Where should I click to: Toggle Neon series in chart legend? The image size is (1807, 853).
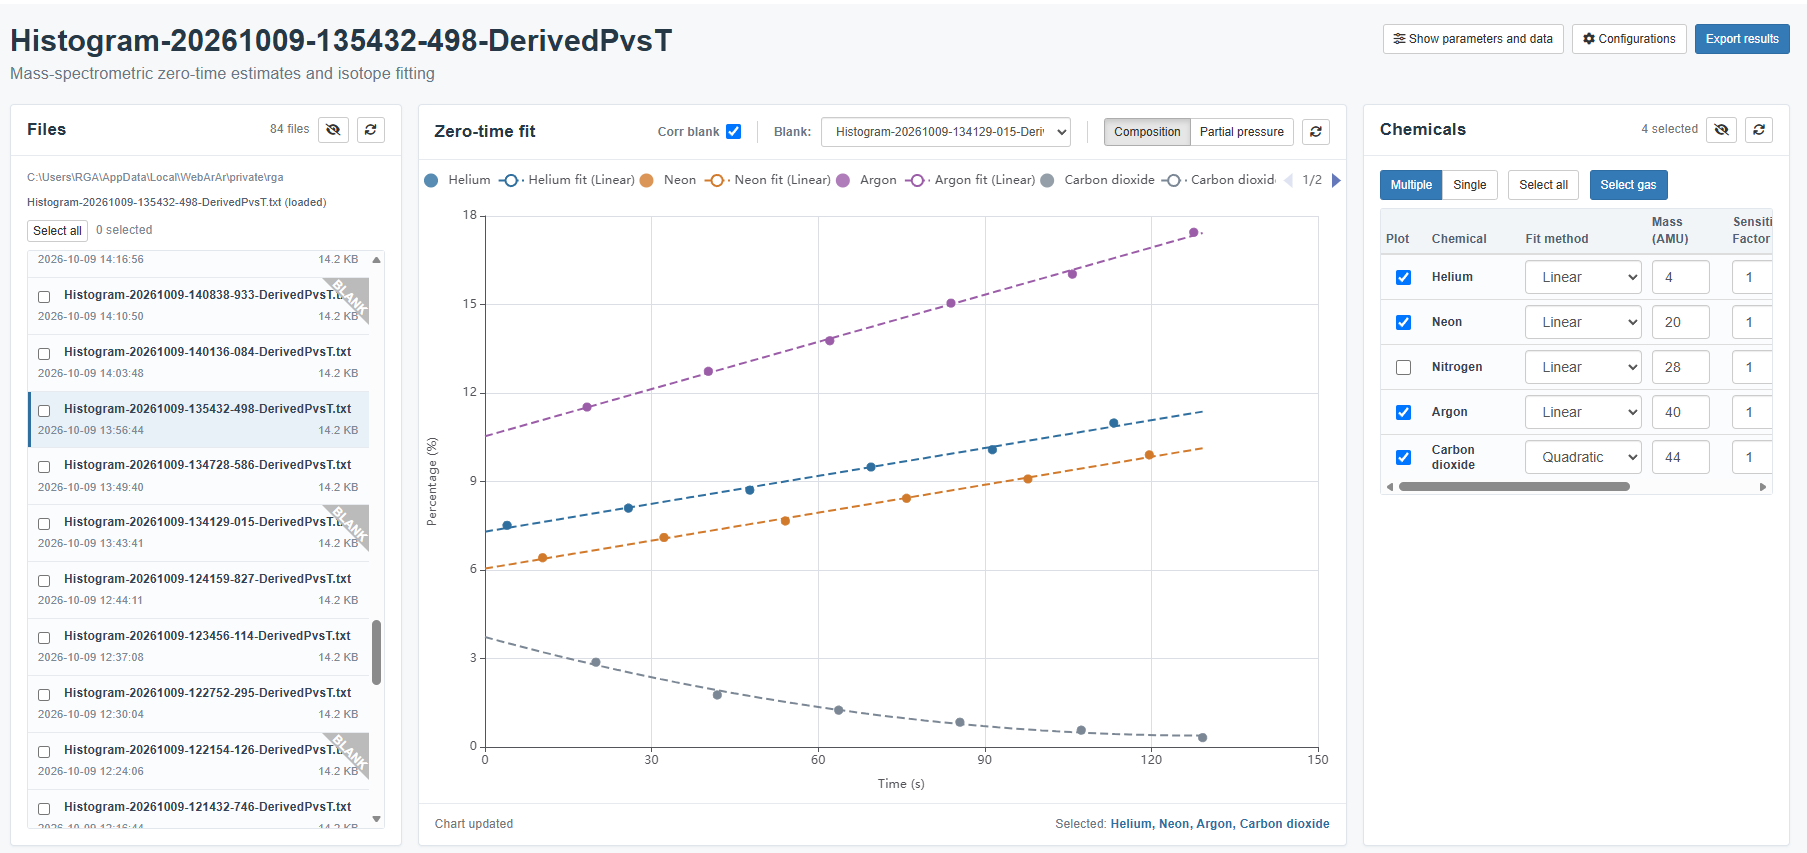668,180
